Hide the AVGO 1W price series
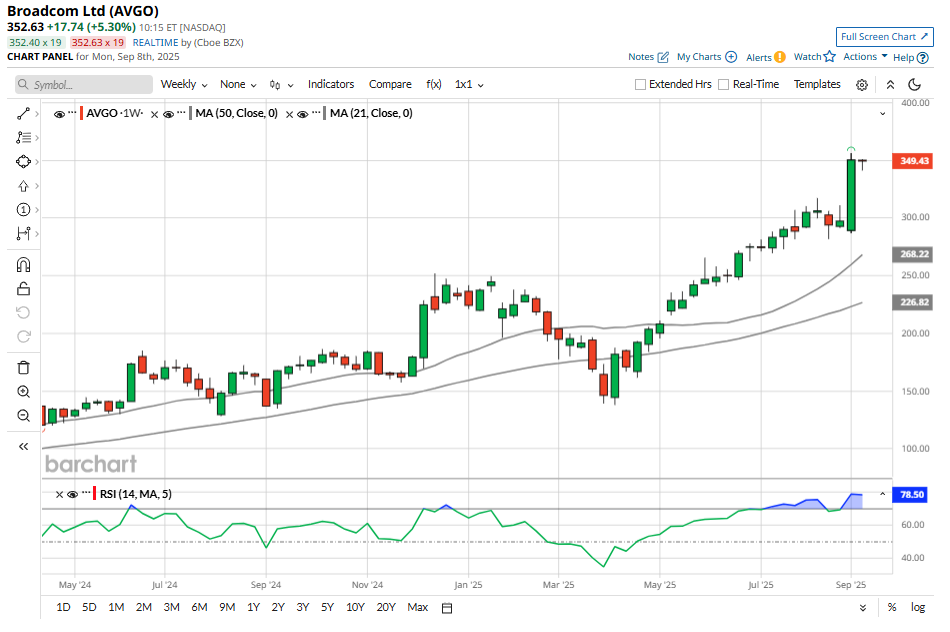950x632 pixels. tap(59, 114)
